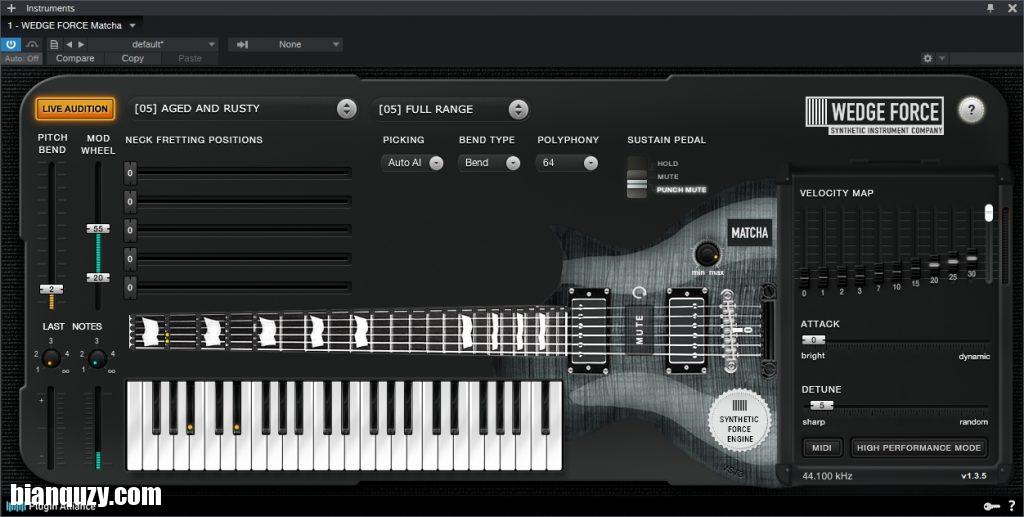
Task: Open the Bend Type dropdown
Action: pos(489,163)
